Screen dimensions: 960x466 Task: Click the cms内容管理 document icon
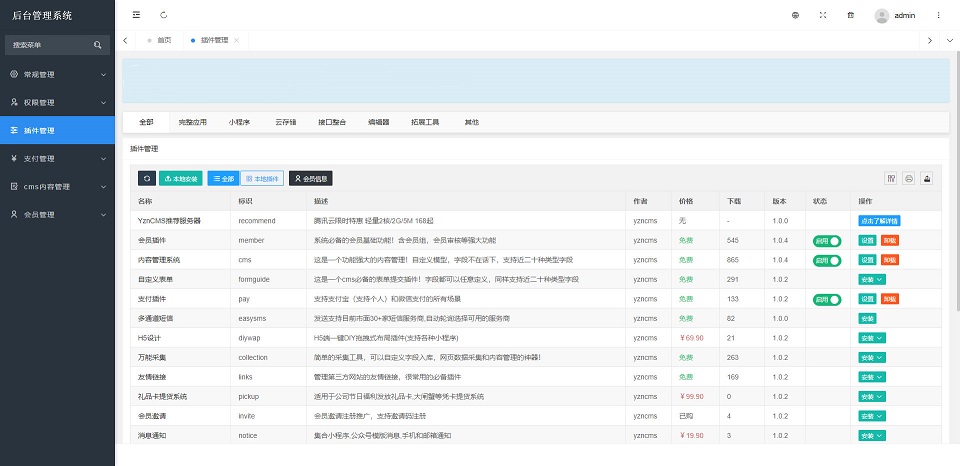14,186
